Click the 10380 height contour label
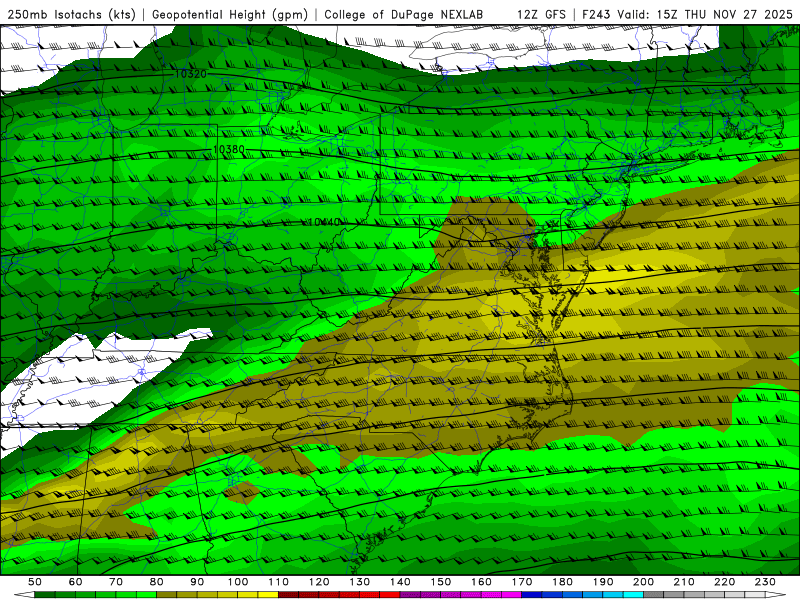 229,149
